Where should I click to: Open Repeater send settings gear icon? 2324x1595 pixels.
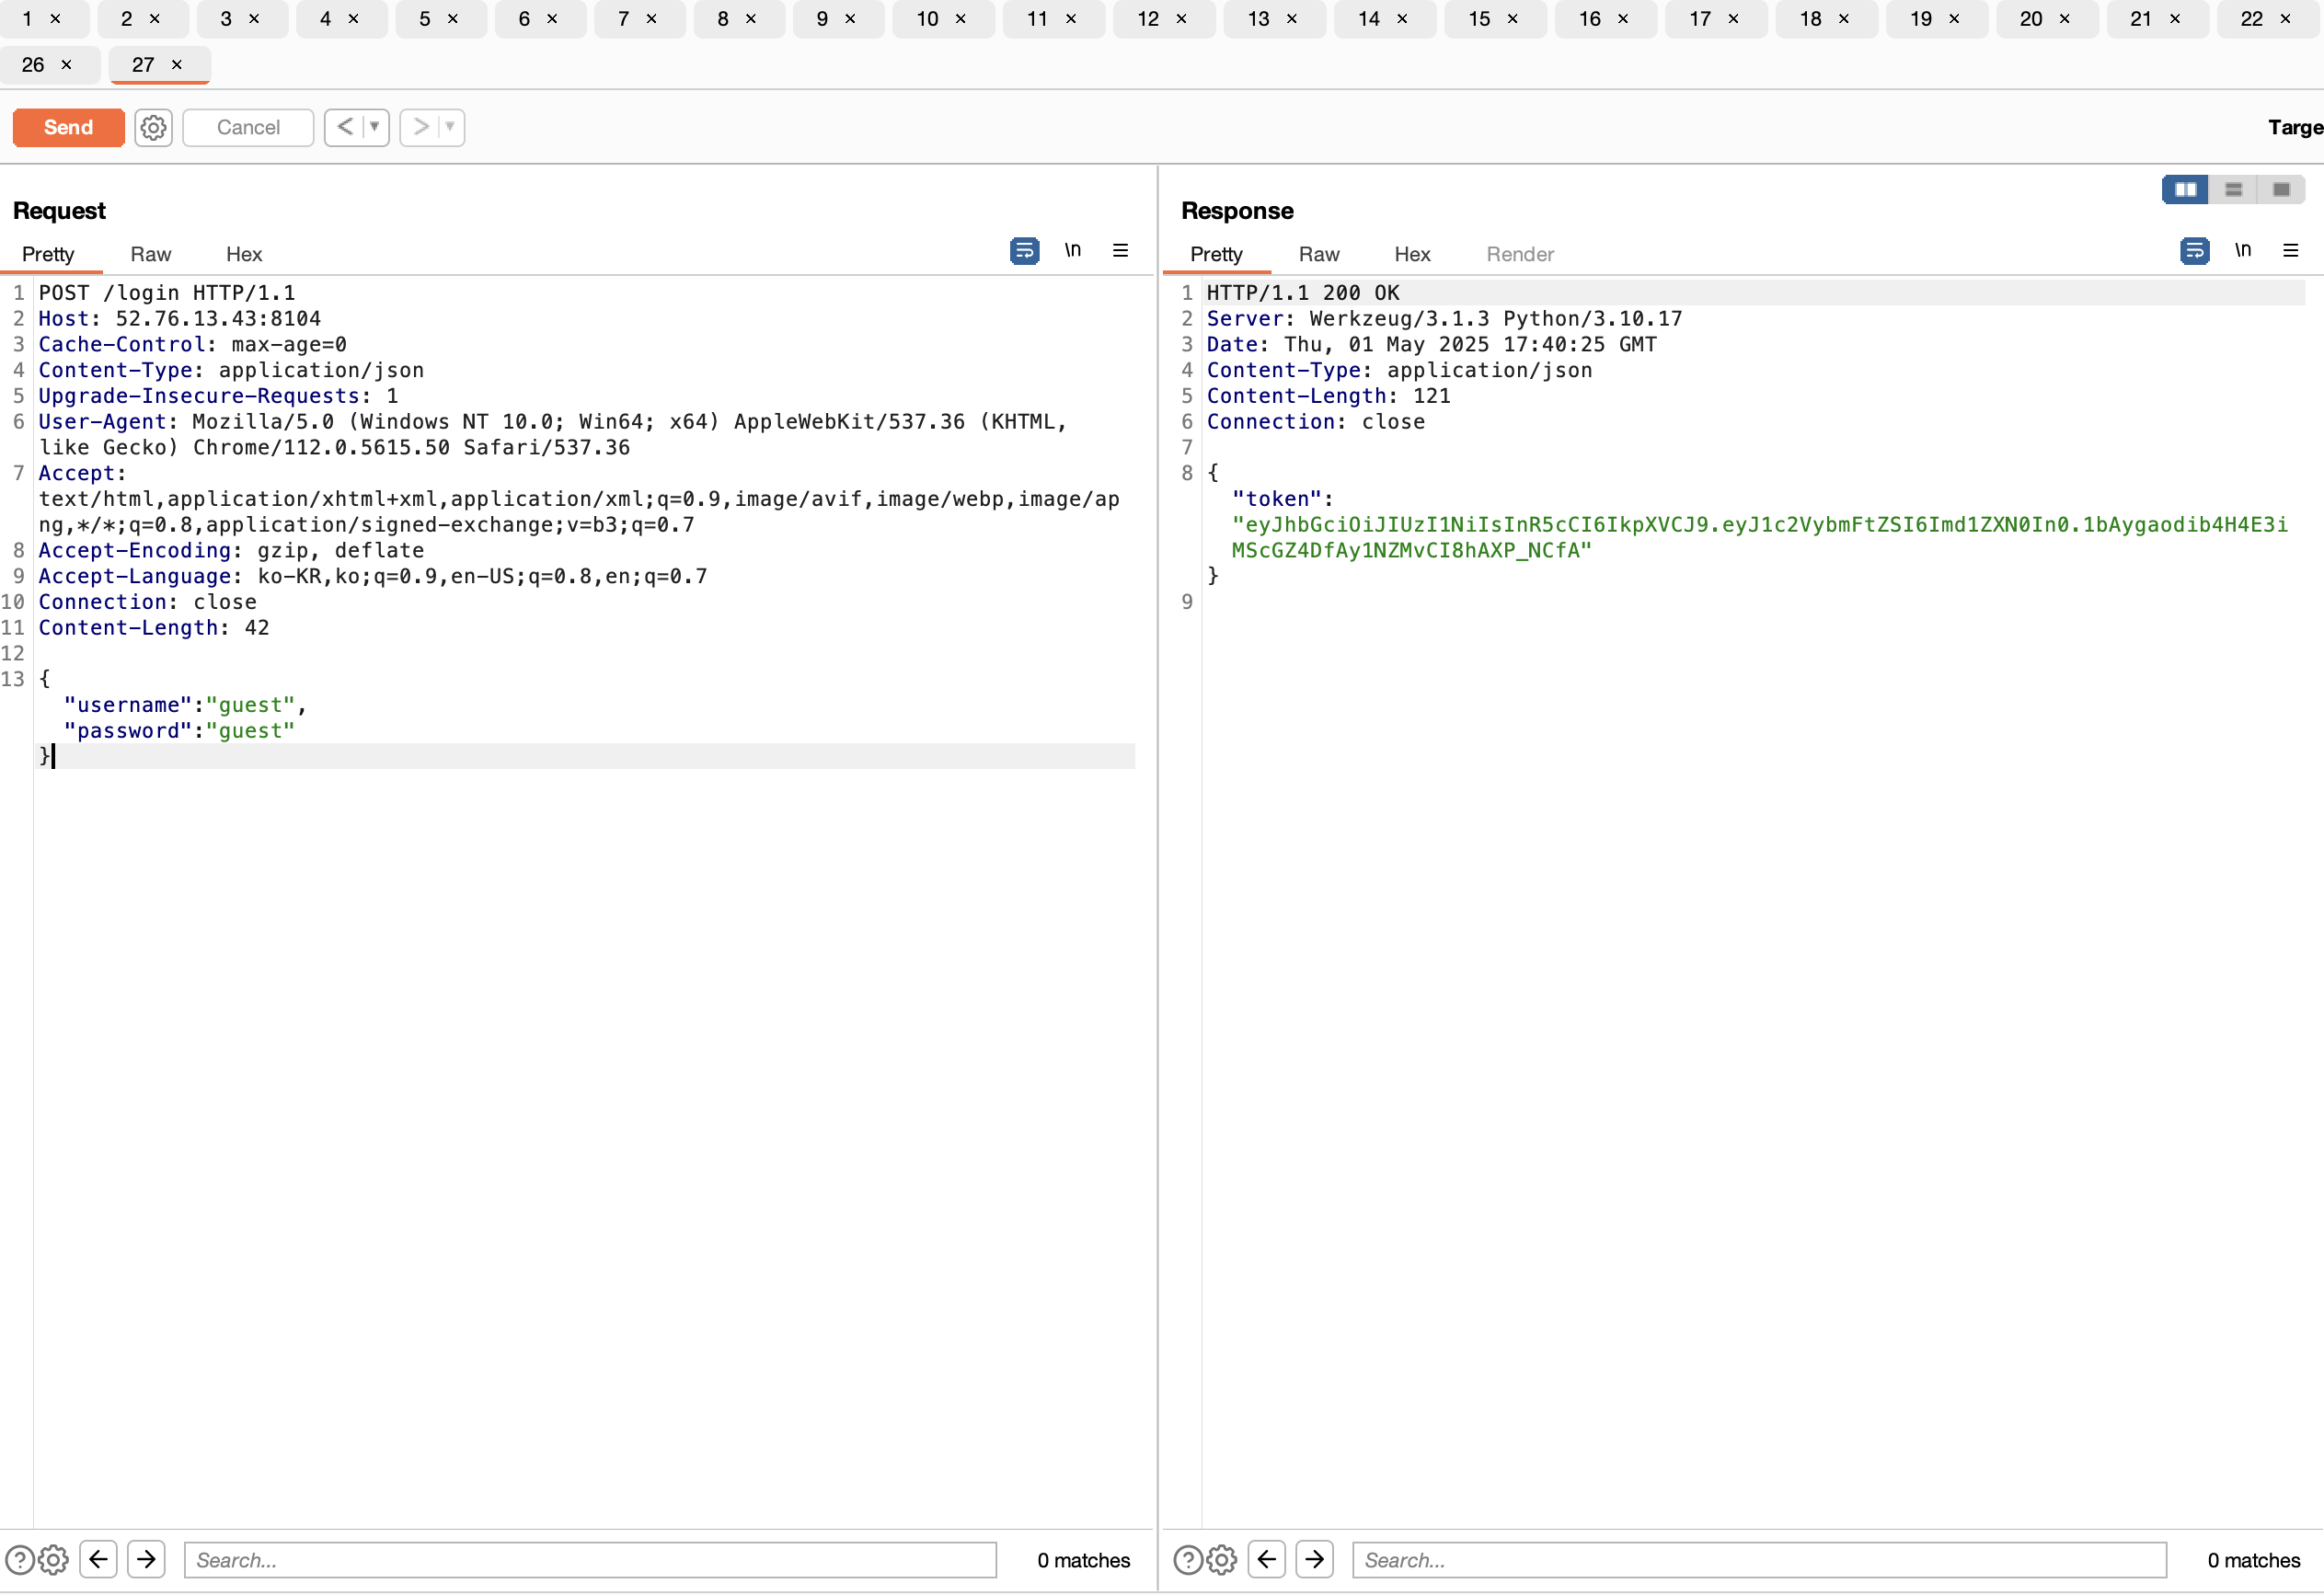click(x=153, y=127)
